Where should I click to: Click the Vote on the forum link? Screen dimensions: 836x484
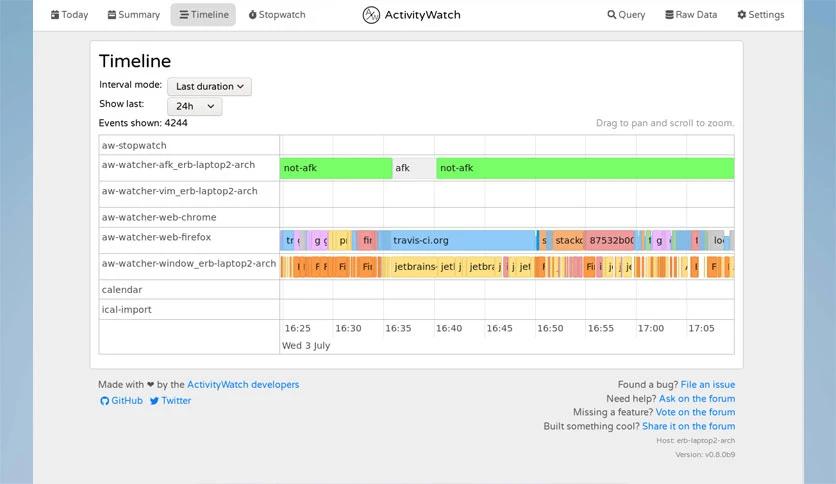695,412
